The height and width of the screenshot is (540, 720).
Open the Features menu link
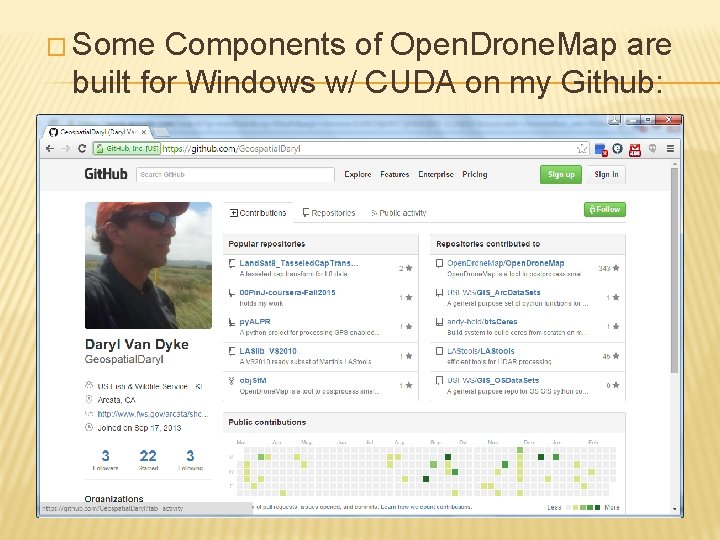tap(394, 174)
